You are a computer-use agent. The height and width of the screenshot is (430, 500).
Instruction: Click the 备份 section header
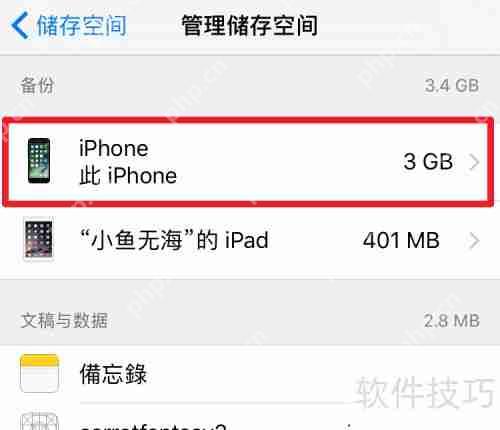pyautogui.click(x=37, y=86)
